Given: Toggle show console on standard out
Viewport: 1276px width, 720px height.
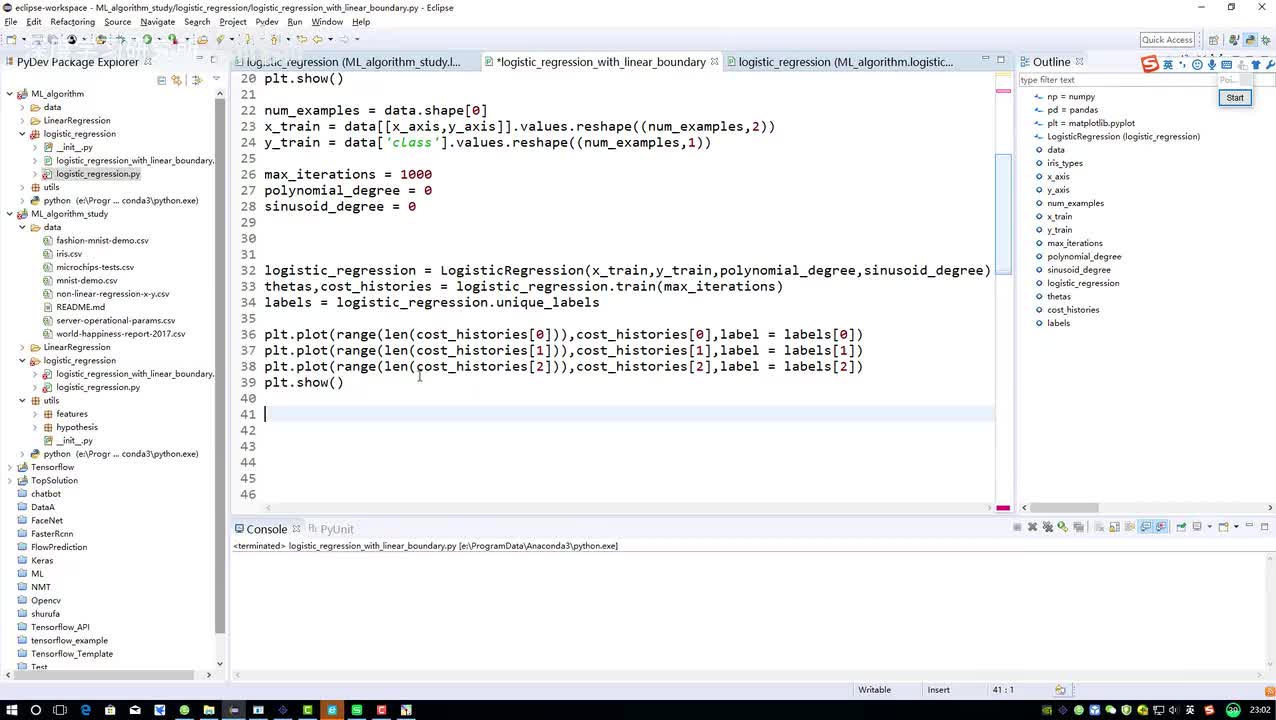Looking at the screenshot, I should click(x=1145, y=527).
